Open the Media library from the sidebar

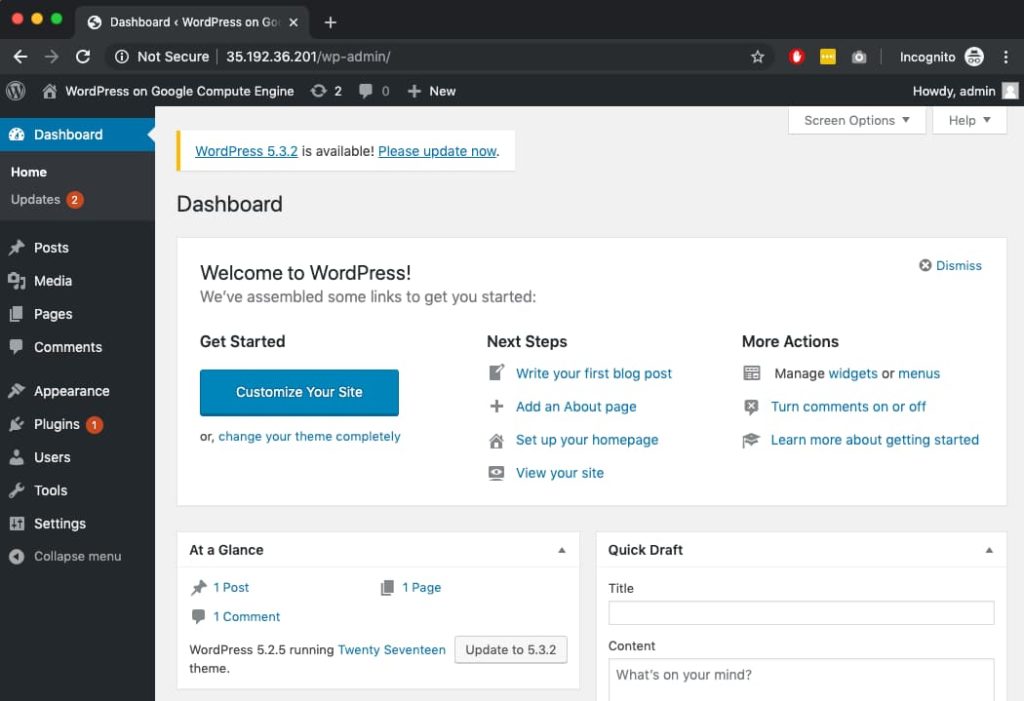coord(52,281)
